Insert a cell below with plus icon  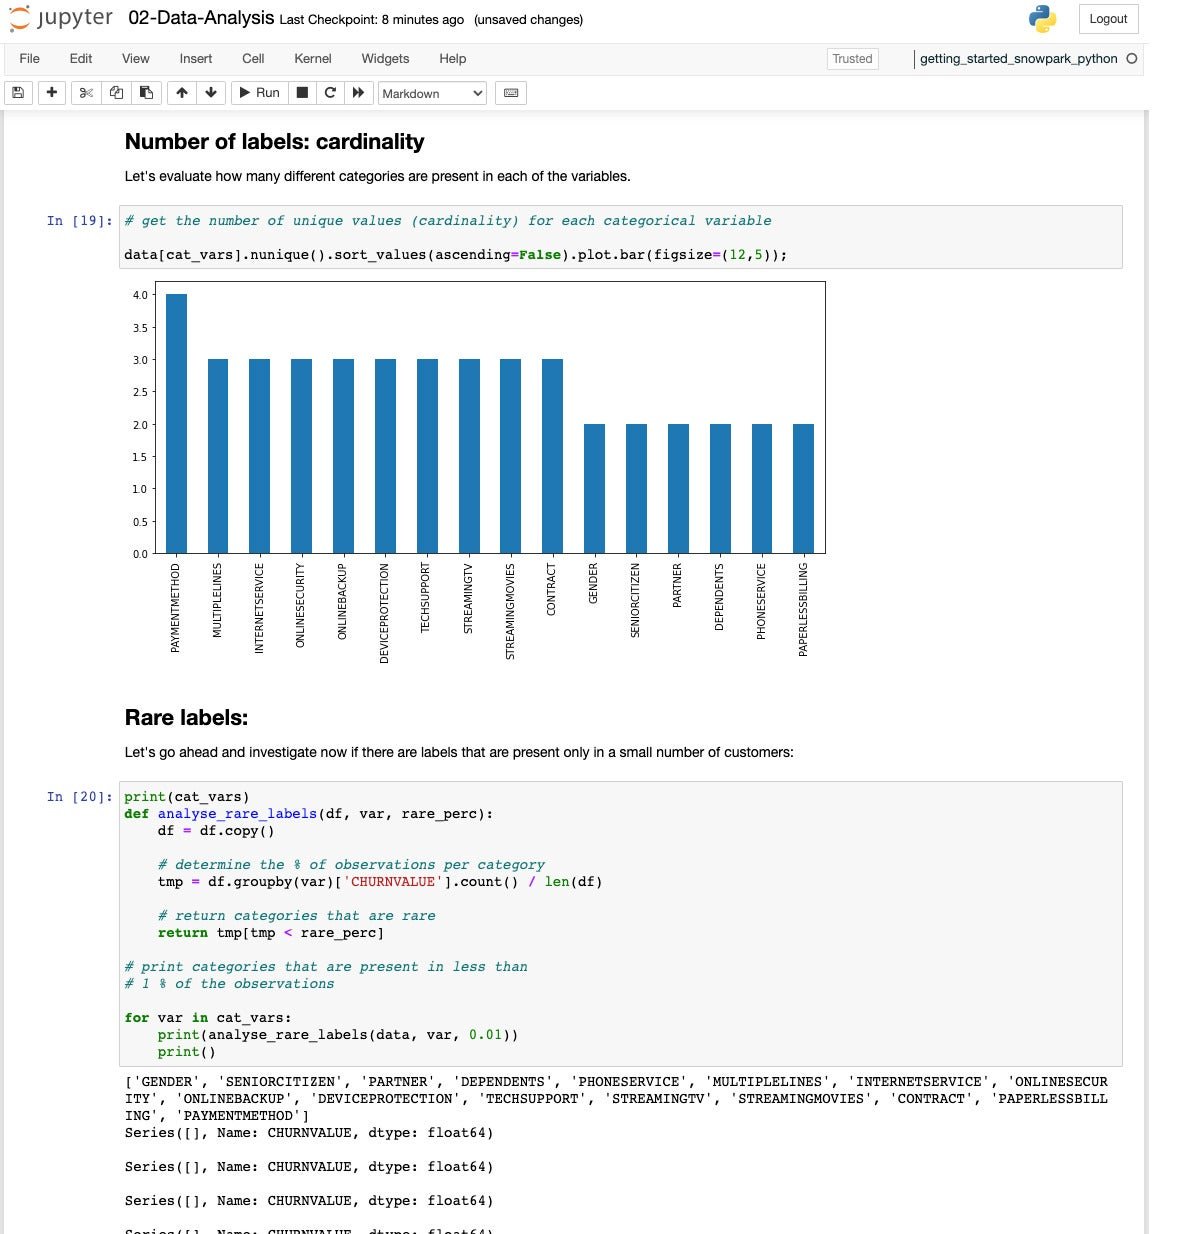coord(52,93)
